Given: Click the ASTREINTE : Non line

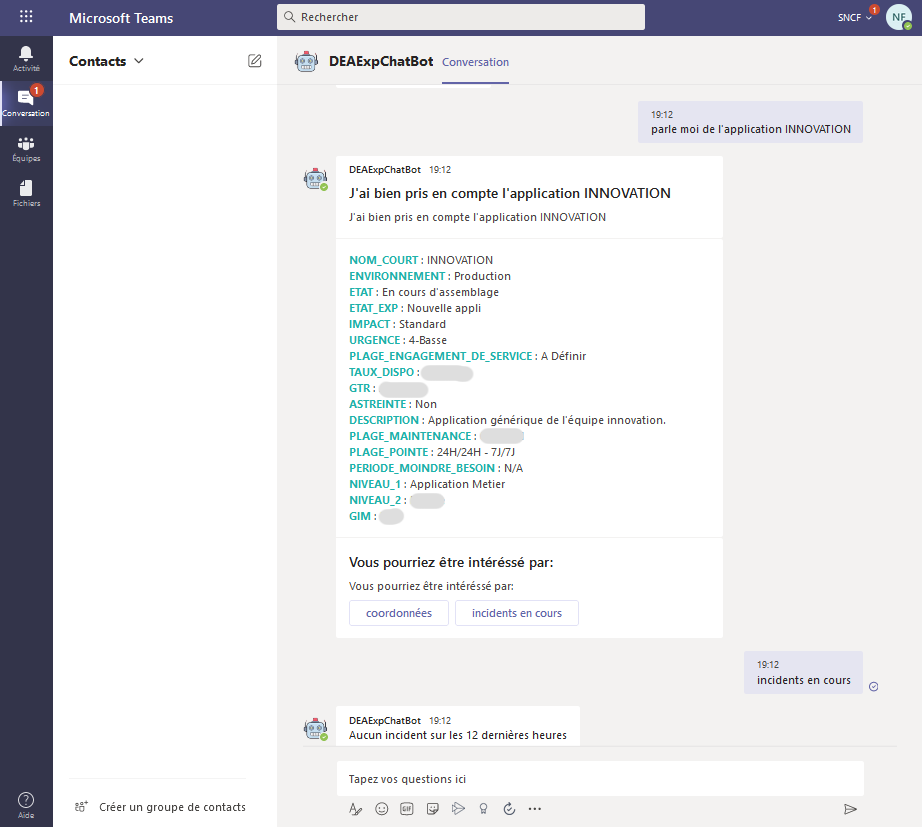Looking at the screenshot, I should [393, 404].
